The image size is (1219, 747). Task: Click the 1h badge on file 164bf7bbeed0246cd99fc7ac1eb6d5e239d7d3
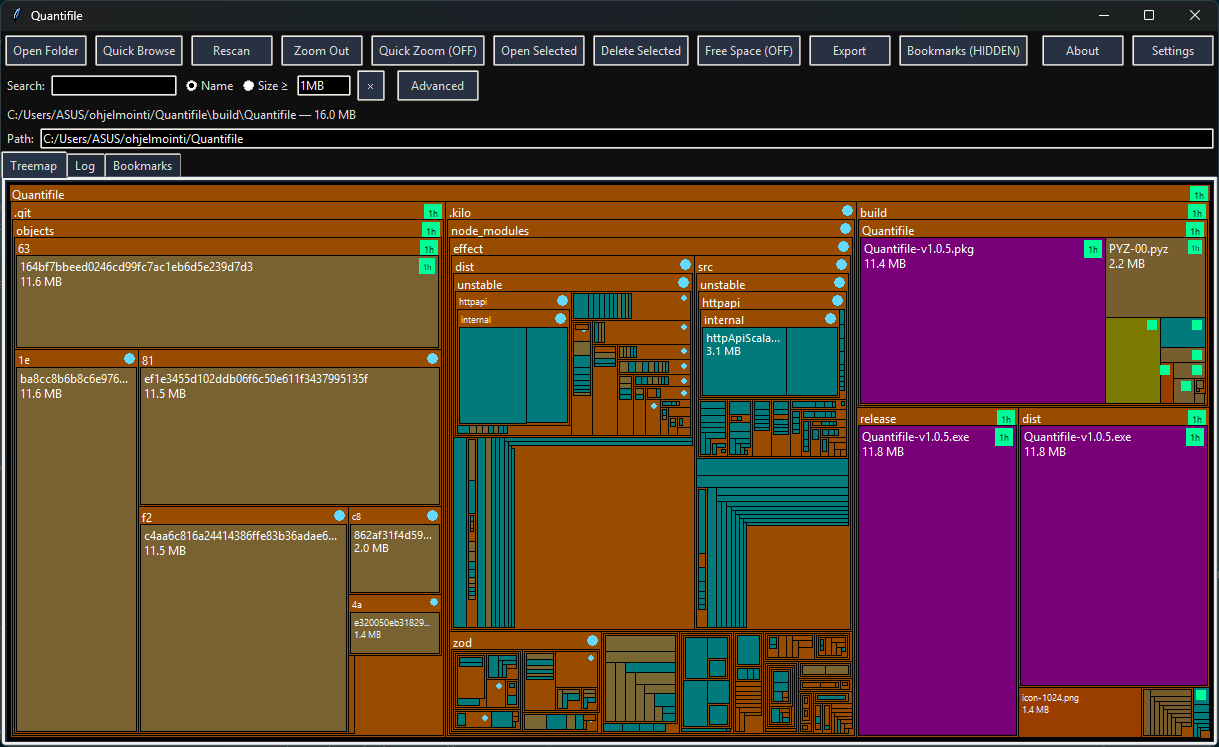pos(427,266)
